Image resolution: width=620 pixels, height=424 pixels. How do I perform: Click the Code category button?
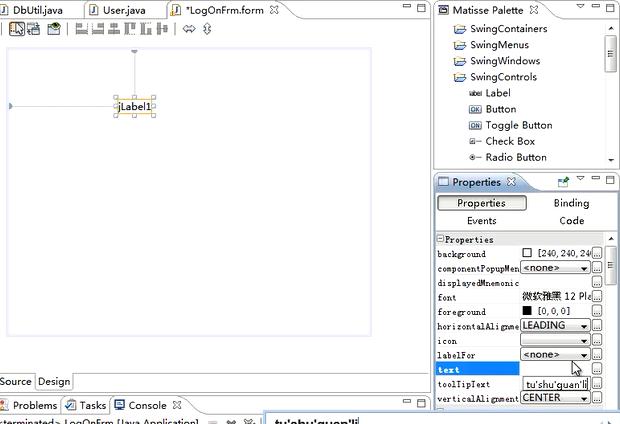click(571, 221)
